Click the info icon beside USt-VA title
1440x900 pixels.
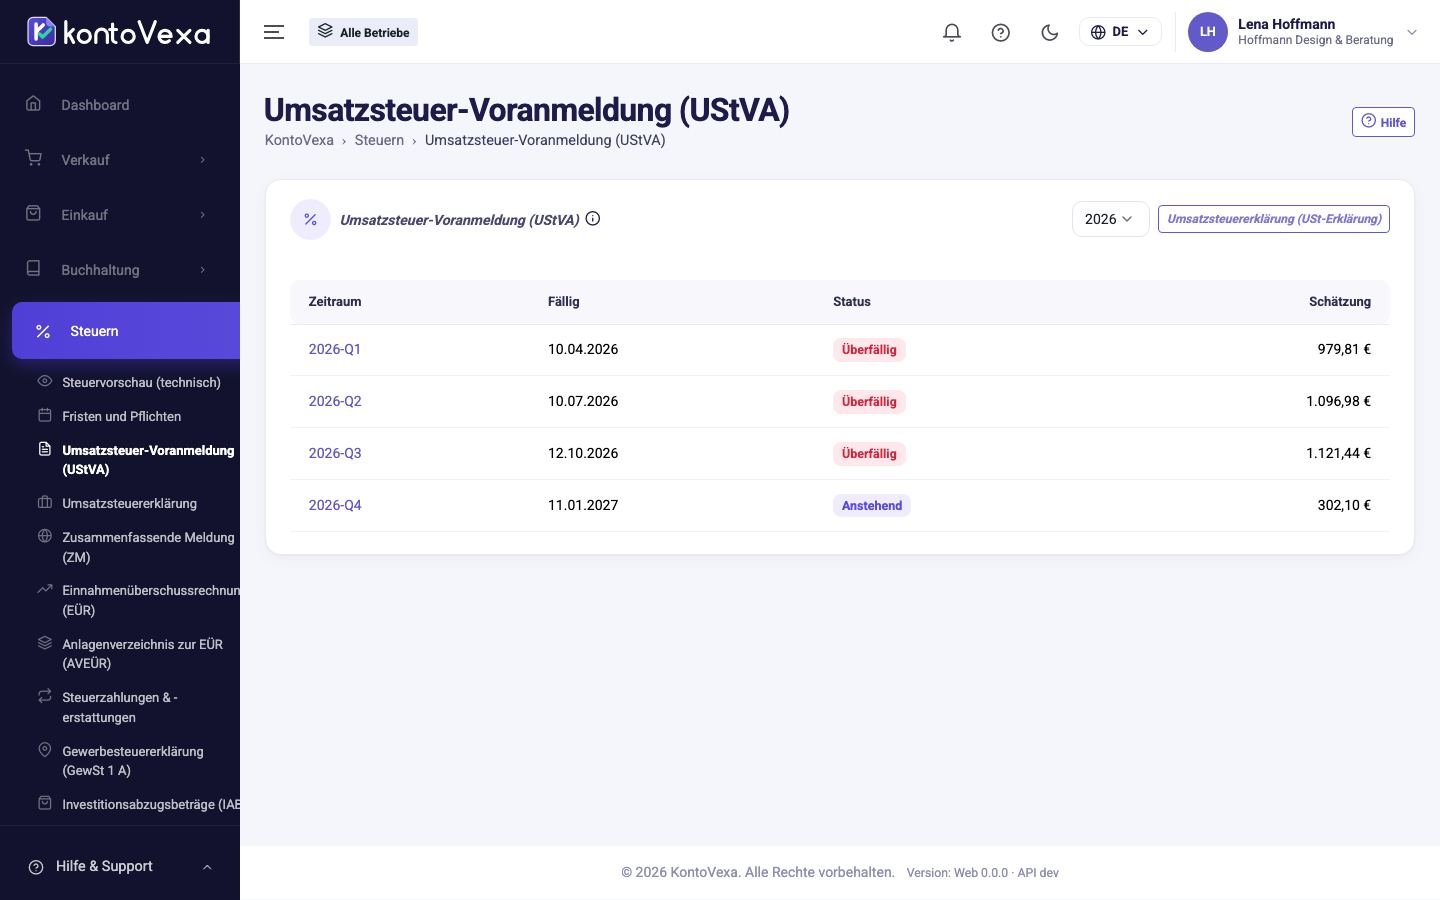(x=593, y=219)
